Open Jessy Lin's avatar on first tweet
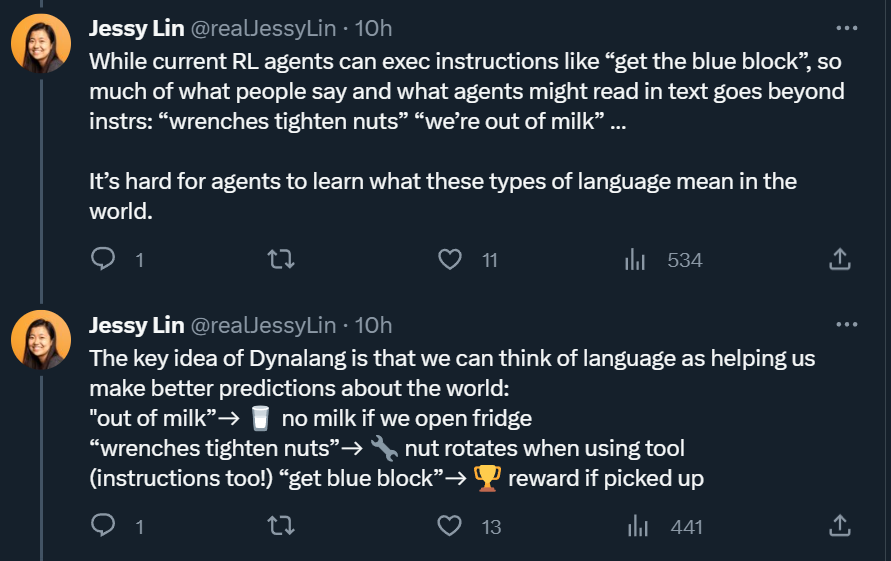The width and height of the screenshot is (891, 561). pyautogui.click(x=41, y=44)
